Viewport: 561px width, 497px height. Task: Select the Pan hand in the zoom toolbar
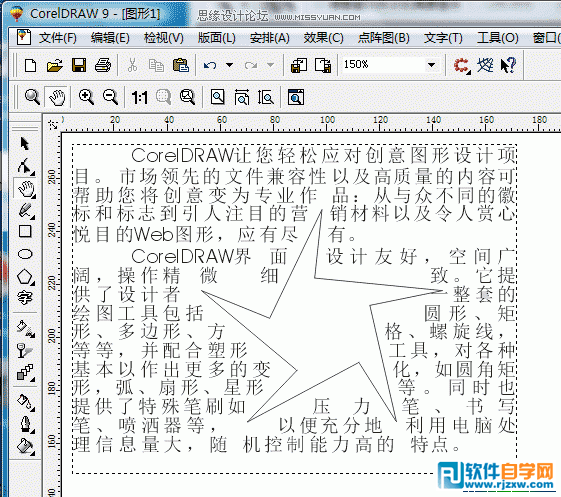pos(57,97)
